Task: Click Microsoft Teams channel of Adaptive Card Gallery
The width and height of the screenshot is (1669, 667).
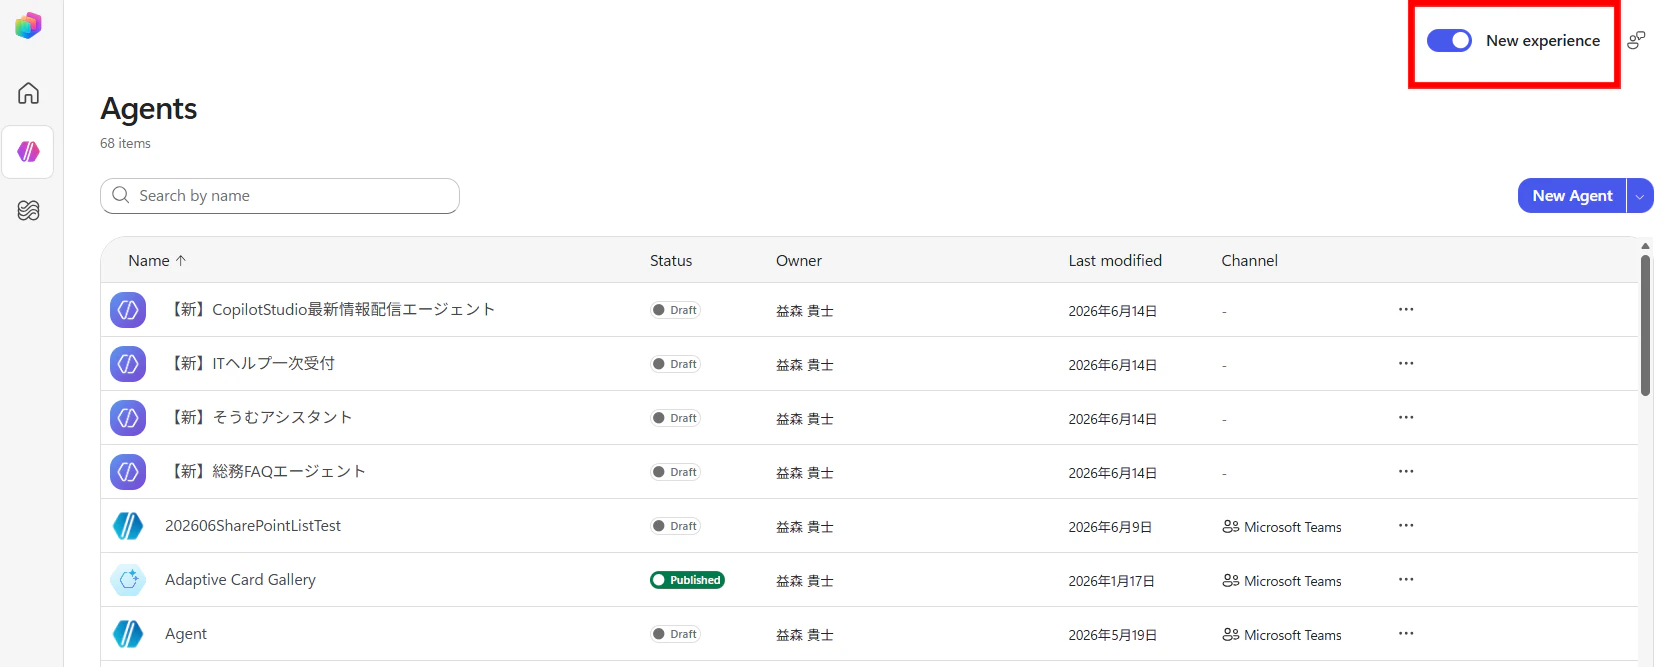Action: click(1282, 581)
